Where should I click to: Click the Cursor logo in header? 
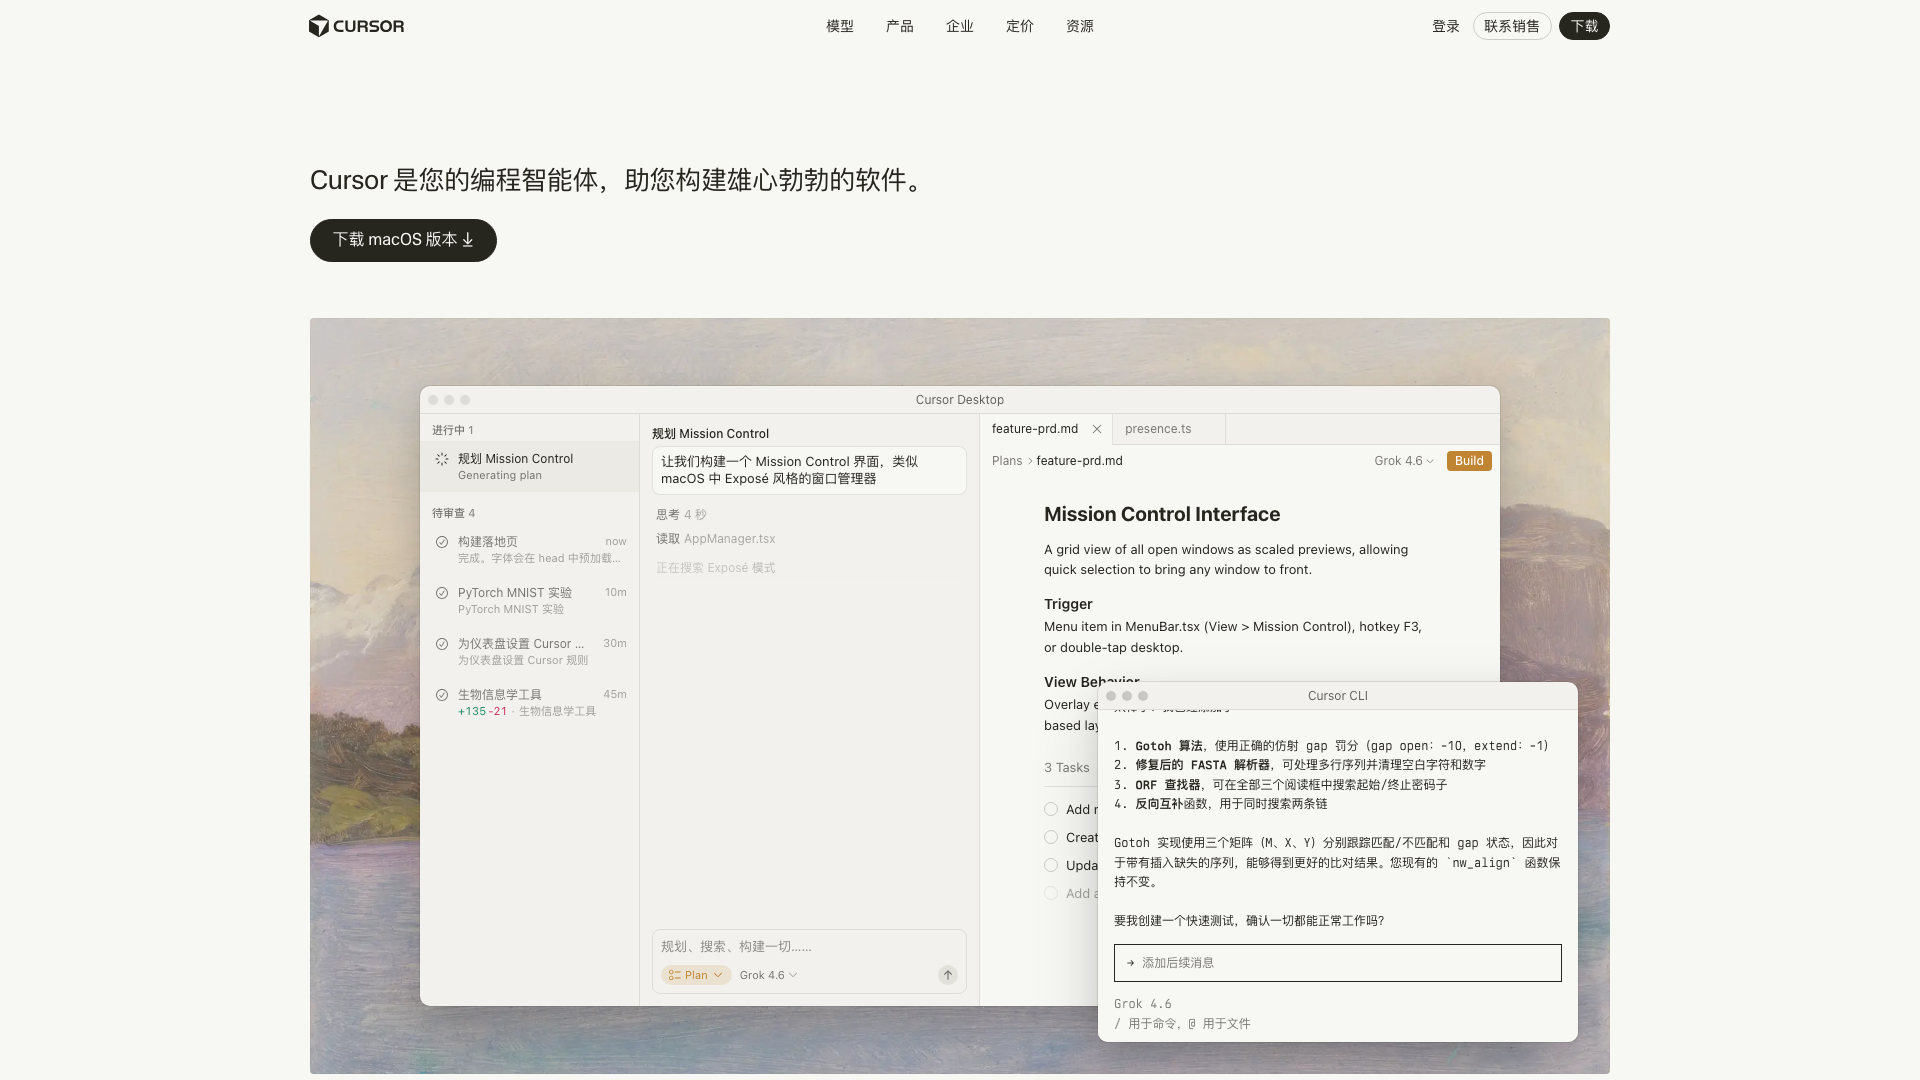357,26
